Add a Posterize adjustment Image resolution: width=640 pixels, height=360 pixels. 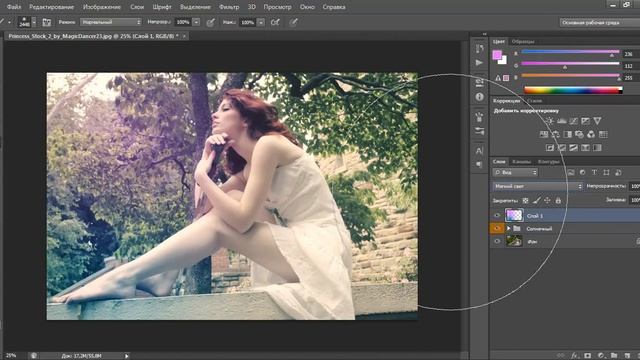(562, 147)
